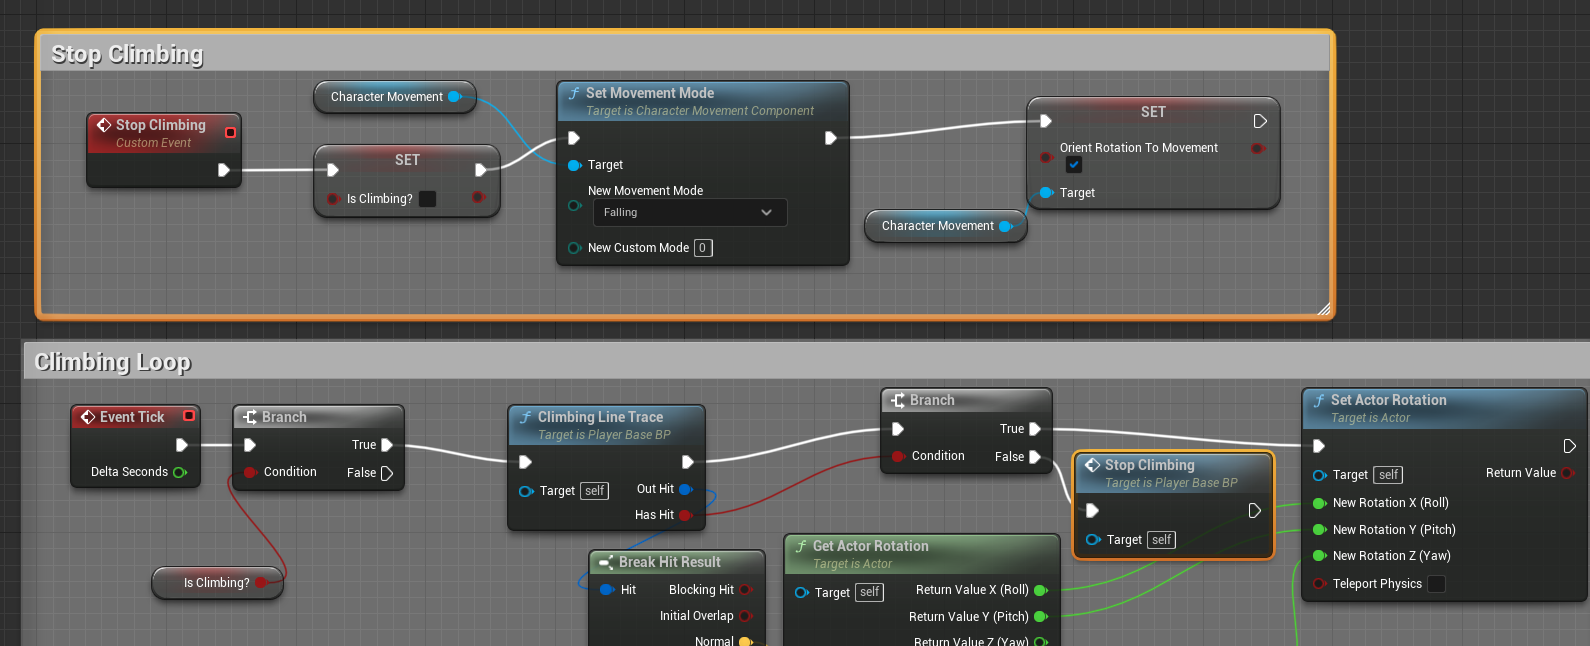Click the SET Orient Rotation execution output pin
This screenshot has height=646, width=1590.
click(x=1260, y=121)
